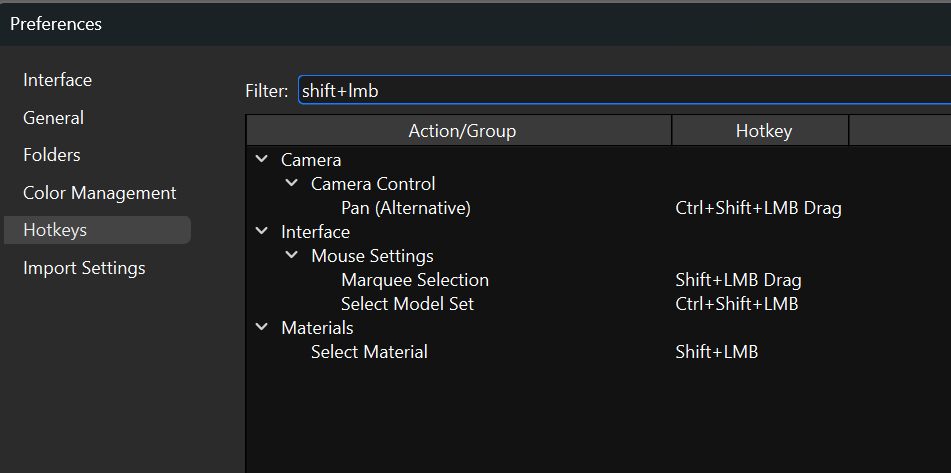Click the Ctrl+Shift+LMB Drag hotkey cell
The image size is (951, 473).
pos(758,208)
